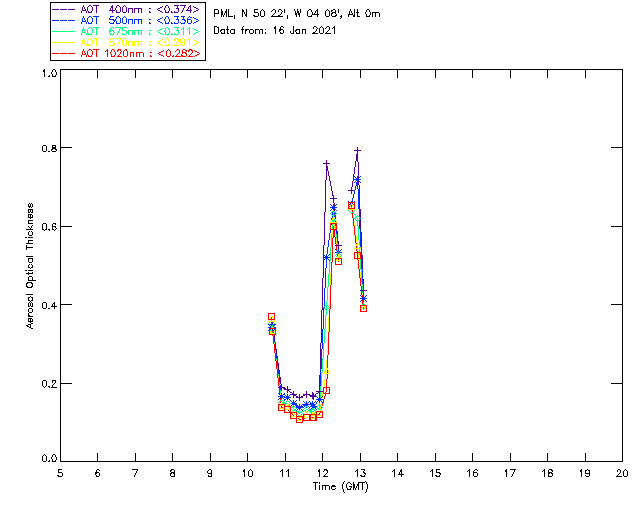640x512 pixels.
Task: Click the 16 hour x-axis label
Action: [x=473, y=473]
